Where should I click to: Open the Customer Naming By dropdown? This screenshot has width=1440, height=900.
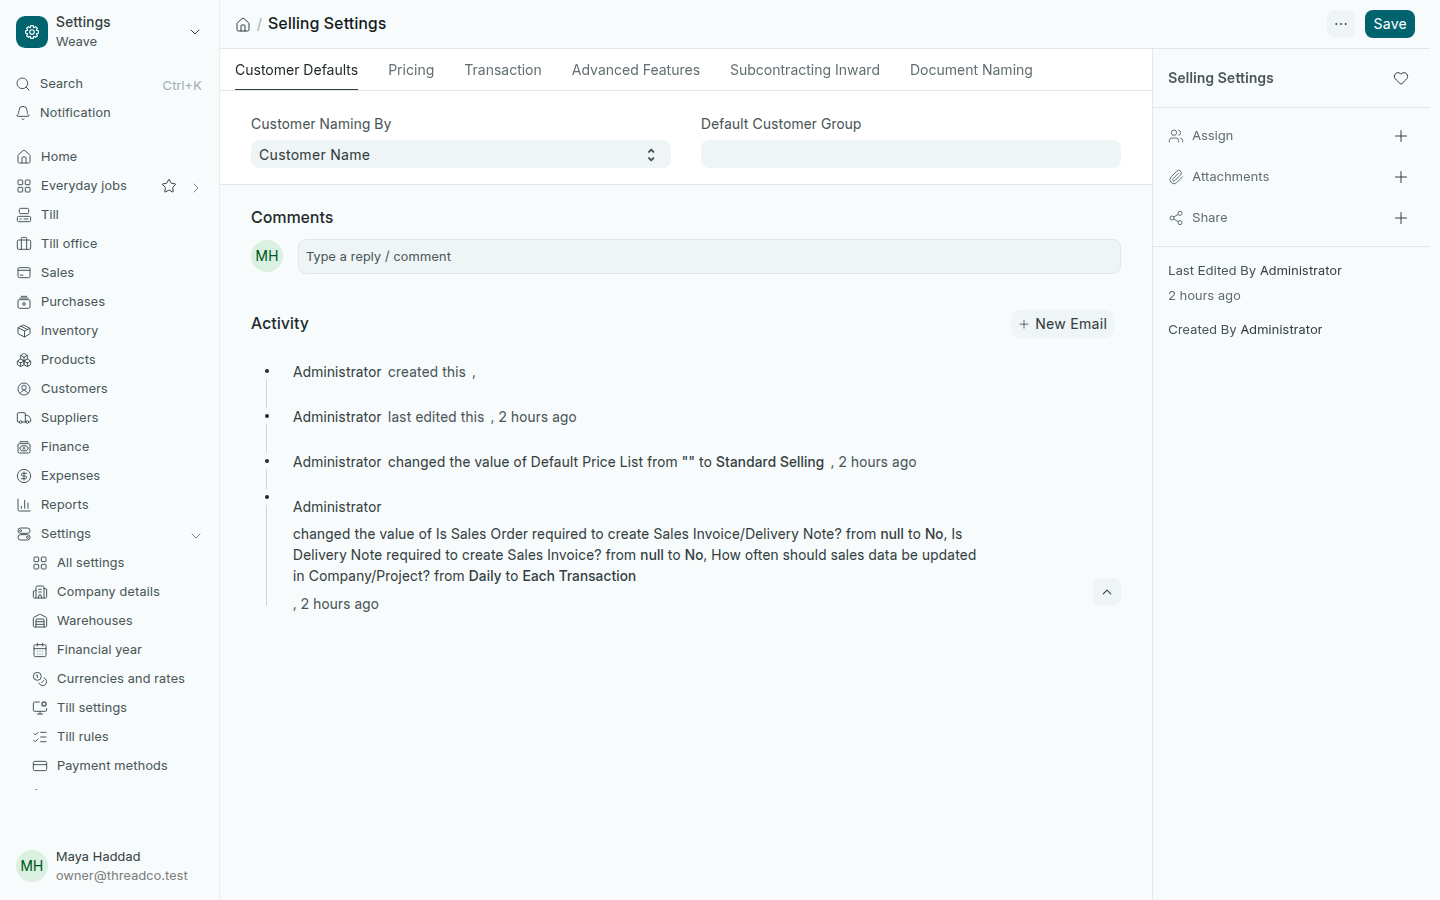(460, 154)
